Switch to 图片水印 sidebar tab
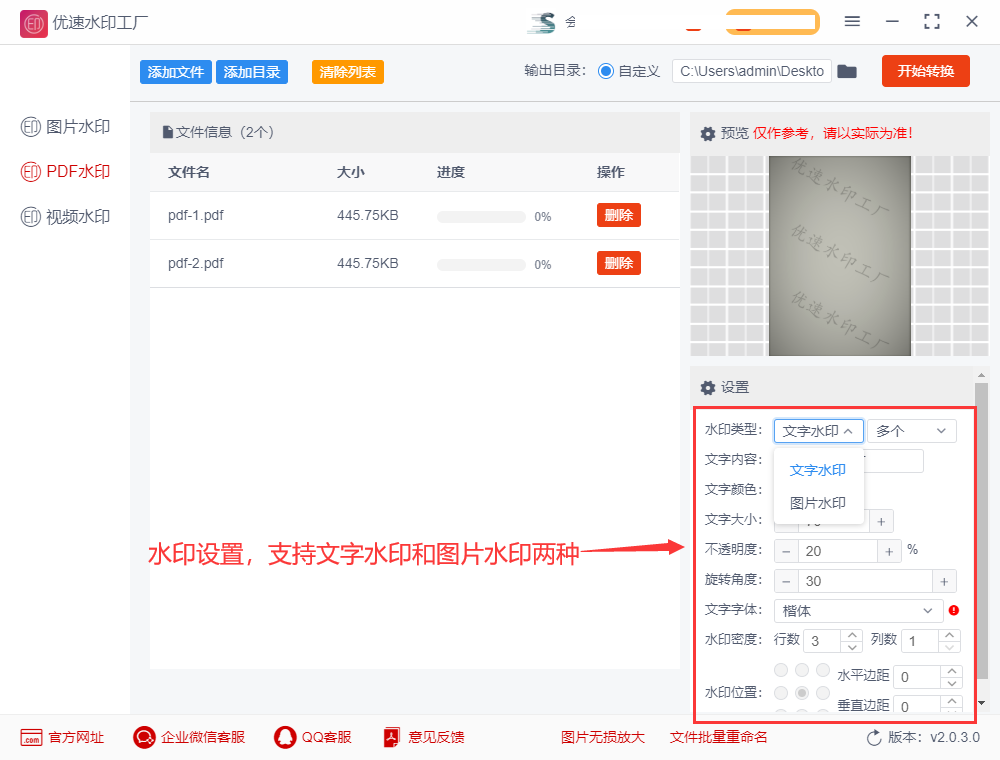Viewport: 1000px width, 760px height. tap(66, 127)
